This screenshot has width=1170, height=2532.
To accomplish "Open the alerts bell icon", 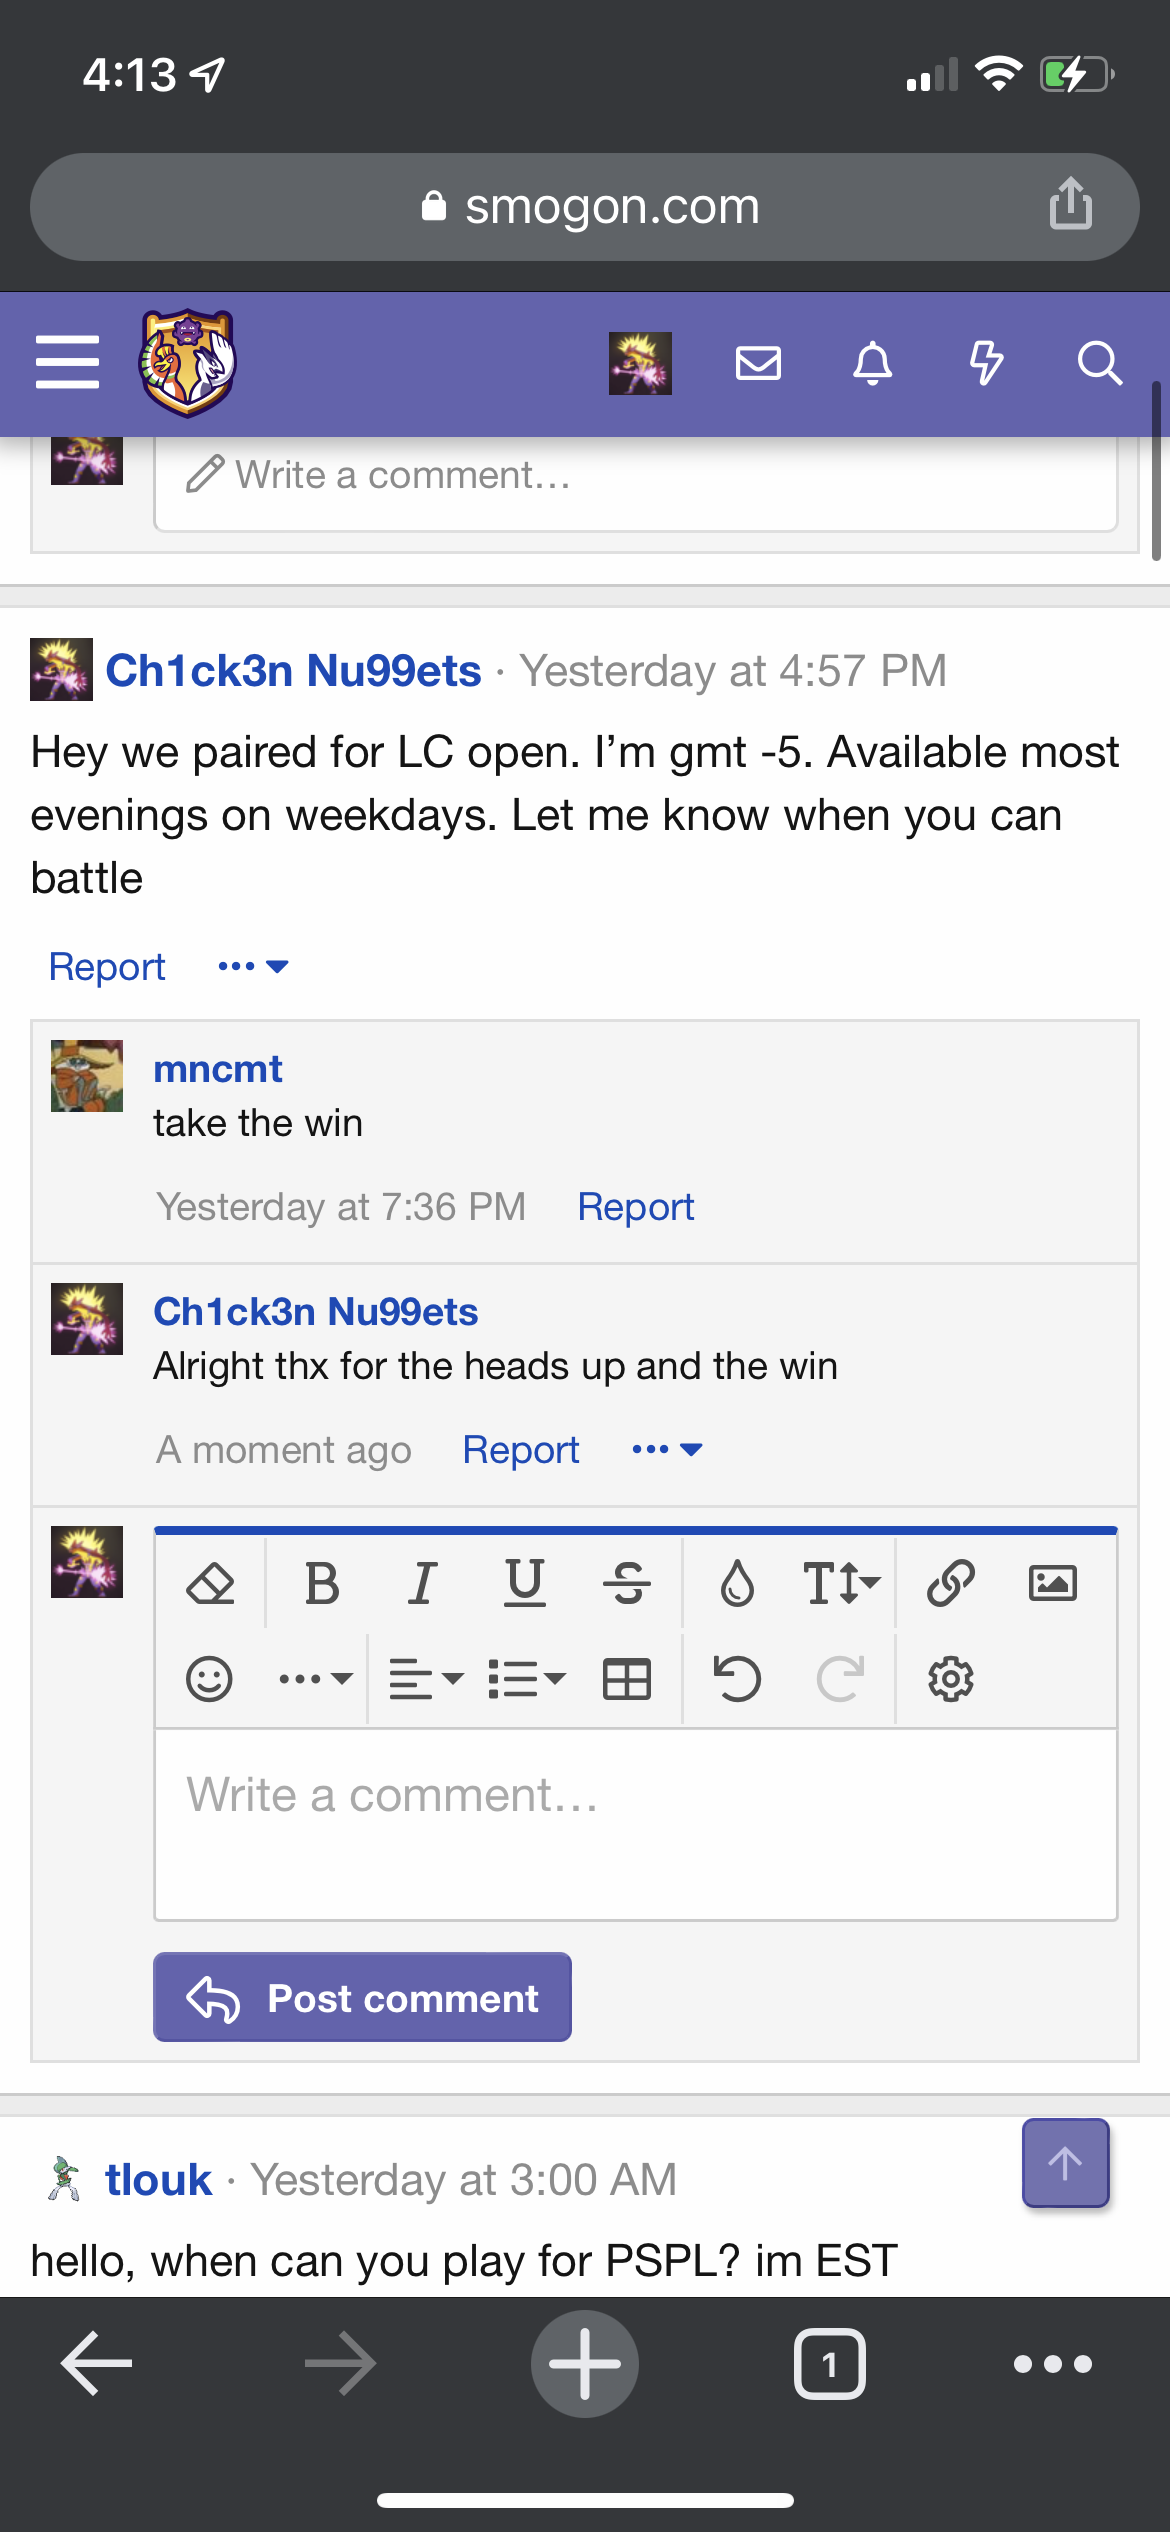I will coord(872,363).
